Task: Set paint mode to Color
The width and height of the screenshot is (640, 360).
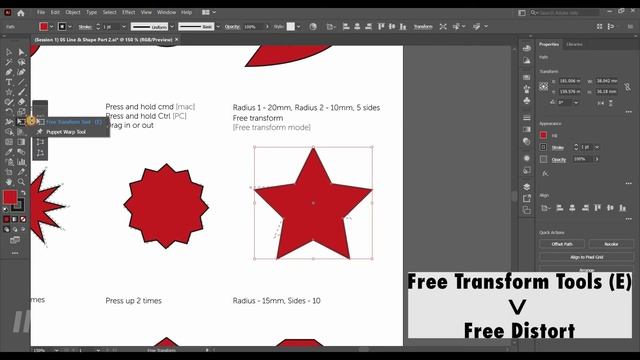Action: [7, 219]
